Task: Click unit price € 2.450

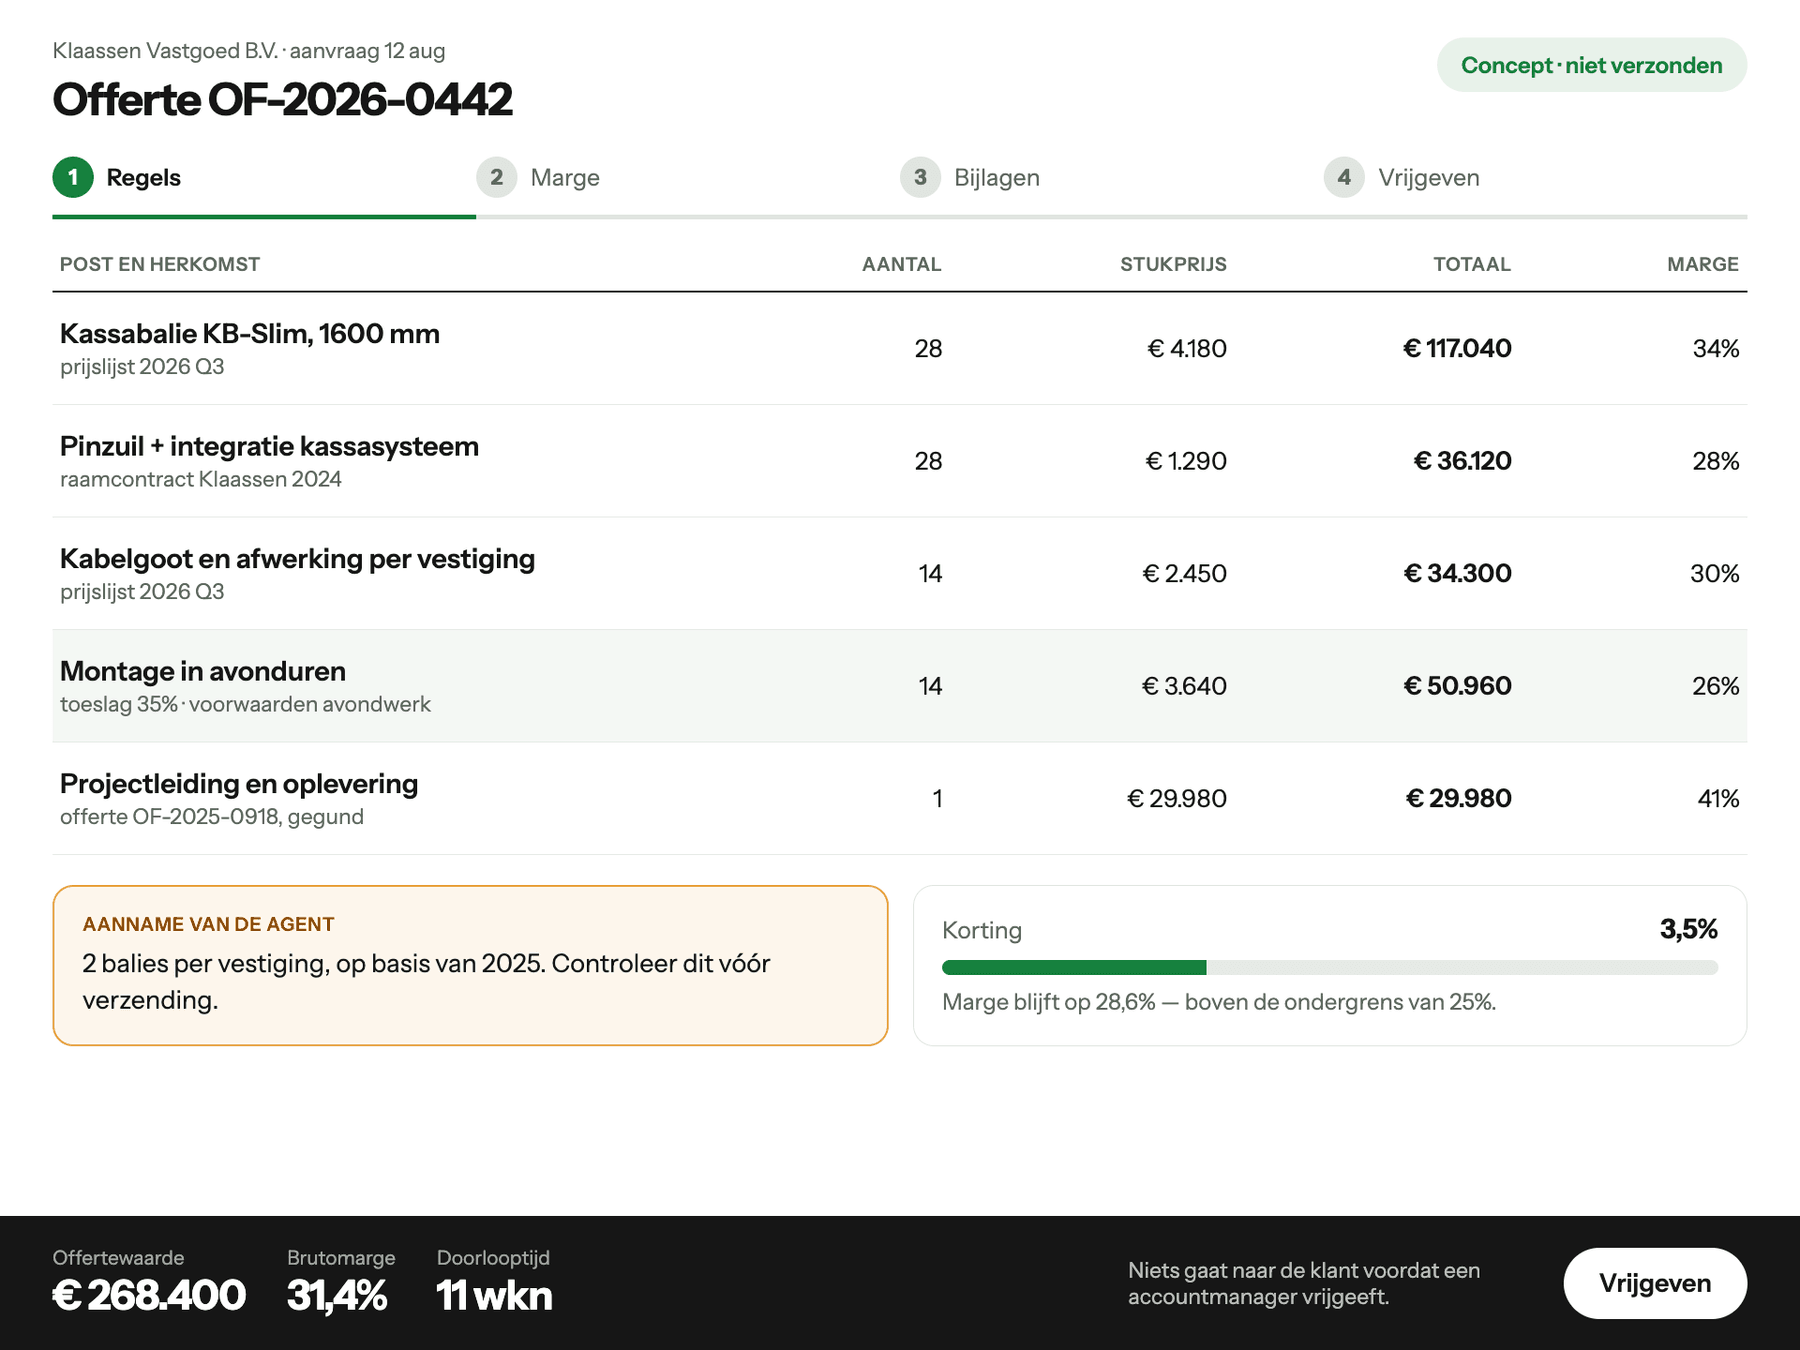Action: (1184, 573)
